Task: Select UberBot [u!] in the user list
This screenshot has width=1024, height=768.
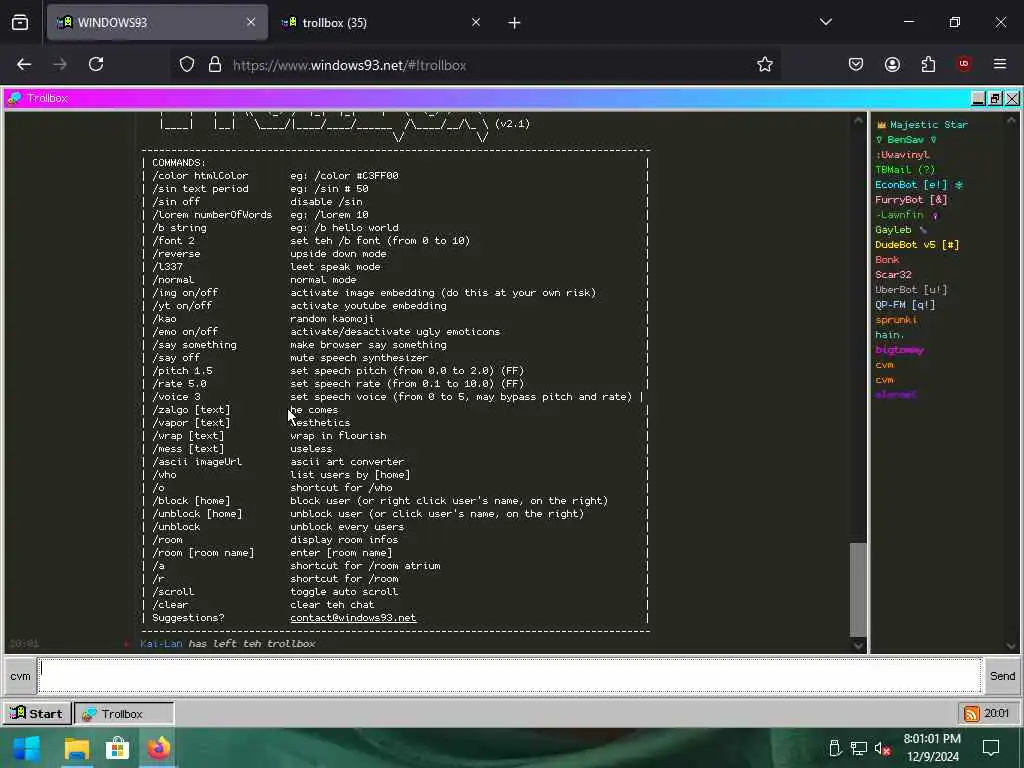Action: tap(911, 290)
